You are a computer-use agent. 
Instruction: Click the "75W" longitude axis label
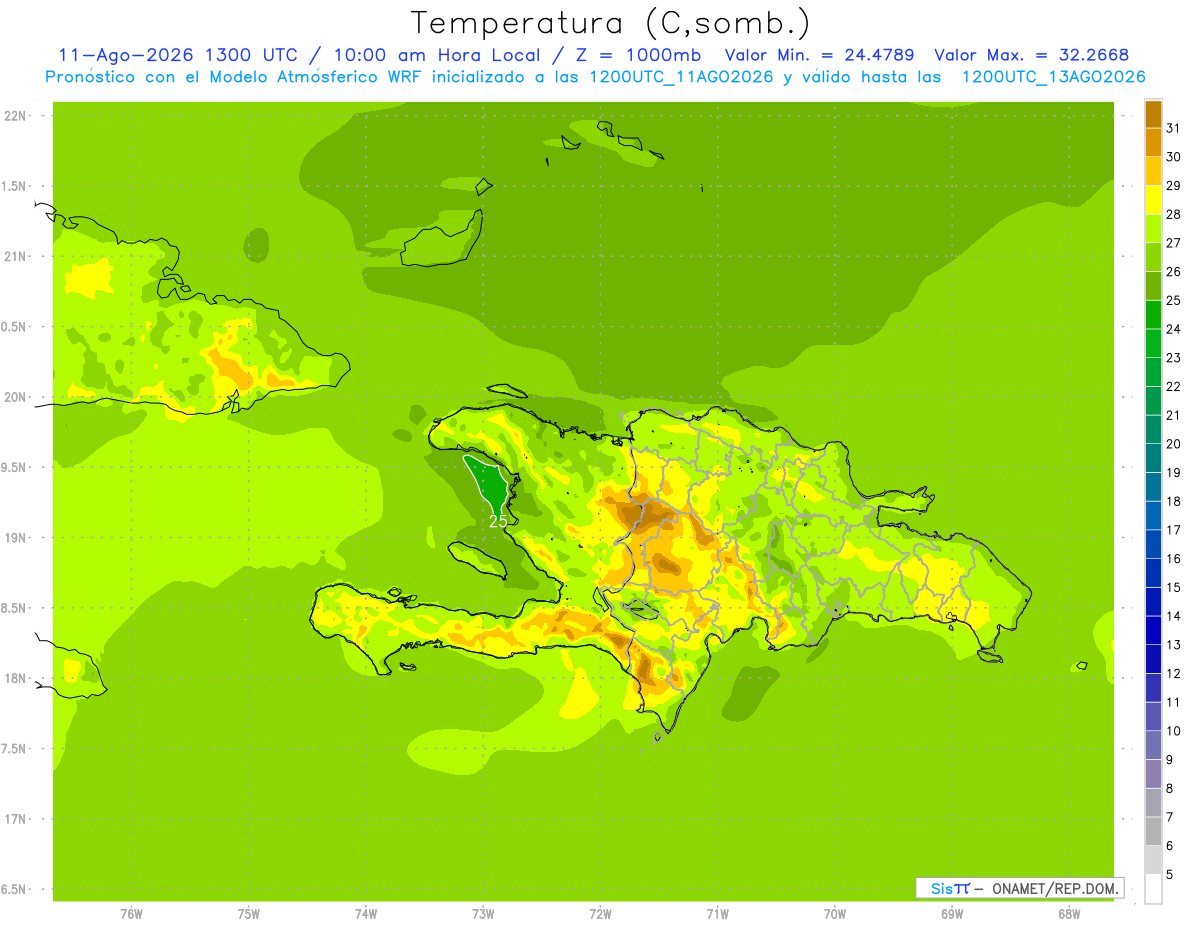(x=249, y=914)
